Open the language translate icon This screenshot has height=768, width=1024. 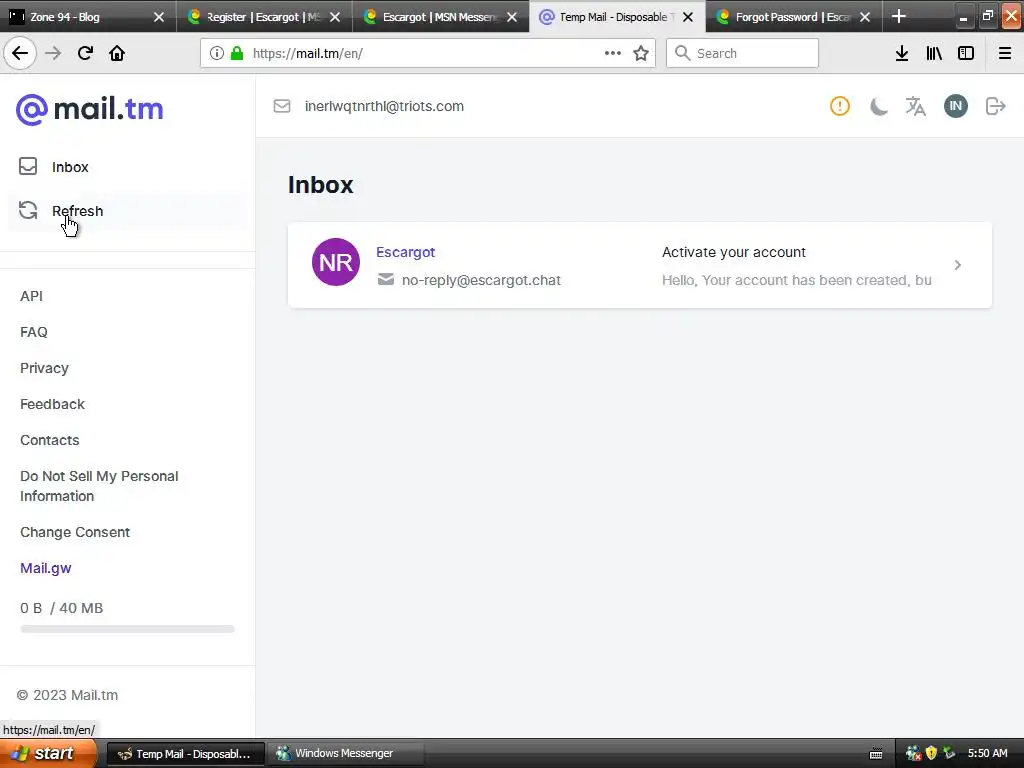(916, 106)
